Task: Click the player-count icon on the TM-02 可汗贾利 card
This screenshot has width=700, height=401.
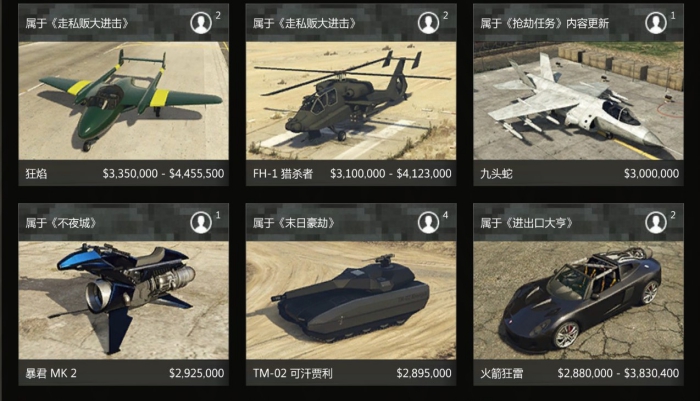Action: click(428, 222)
